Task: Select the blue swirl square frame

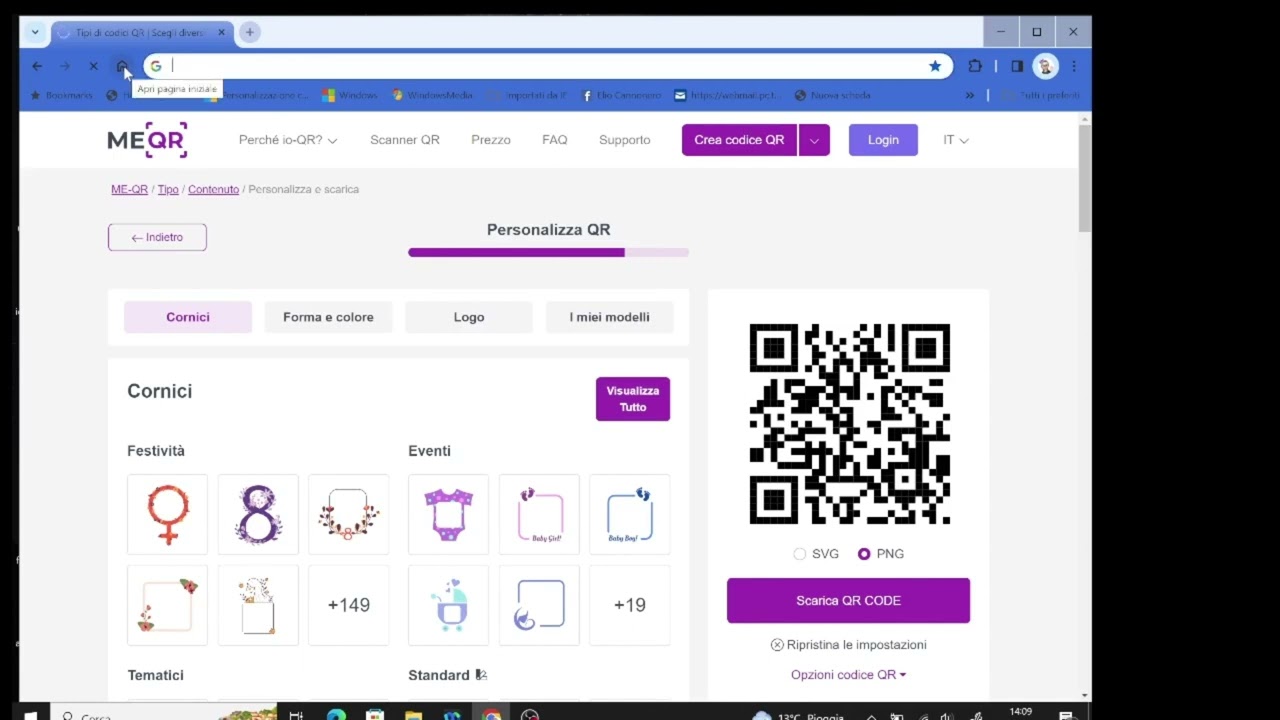Action: click(539, 605)
